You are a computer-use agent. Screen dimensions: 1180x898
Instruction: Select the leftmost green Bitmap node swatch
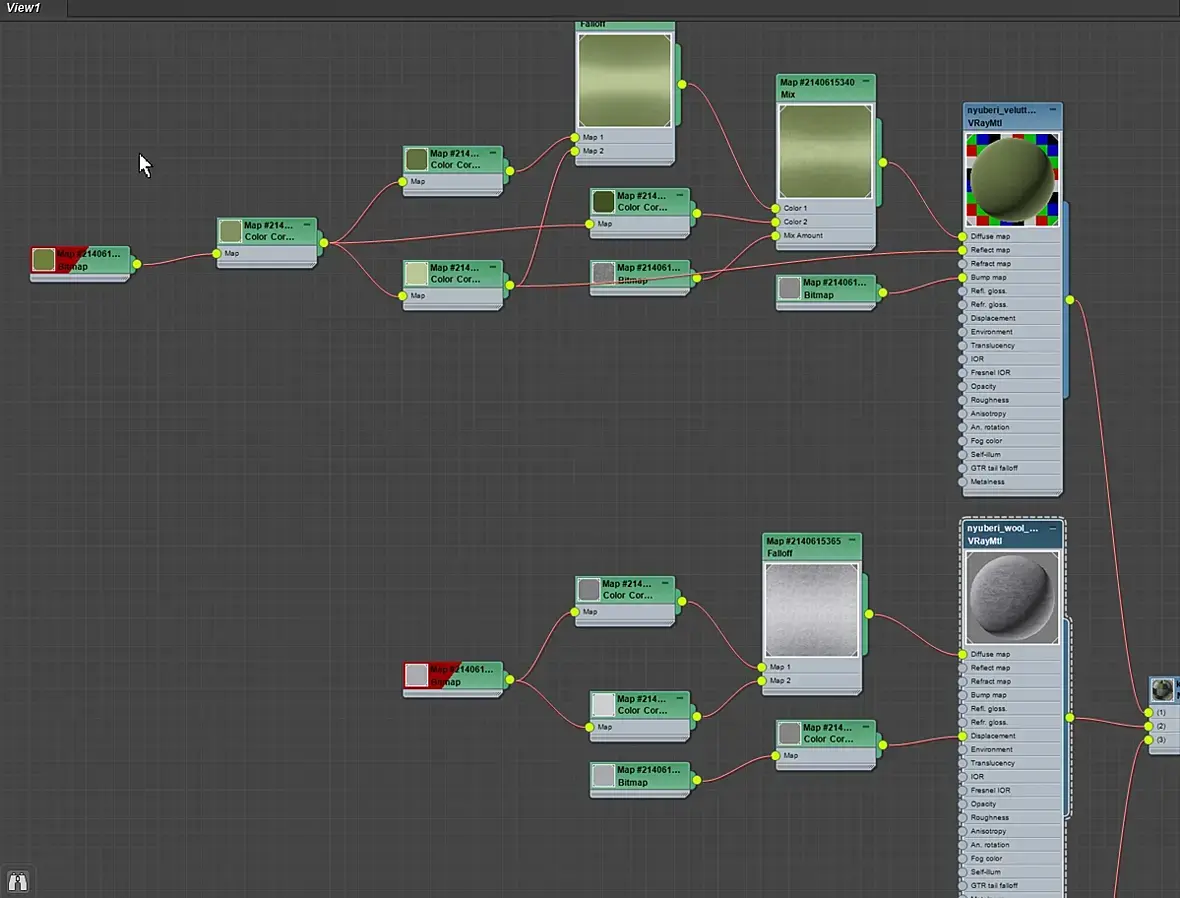coord(44,260)
